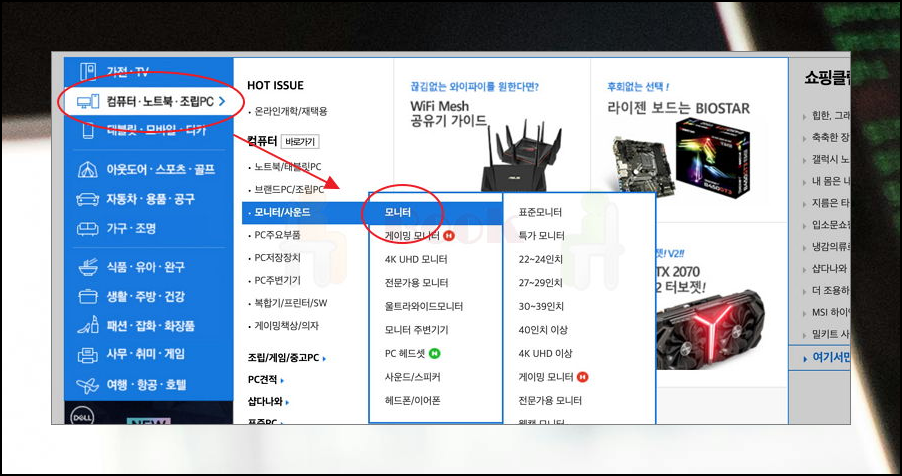Select 전문가용 모니터 in middle flyout

416,283
